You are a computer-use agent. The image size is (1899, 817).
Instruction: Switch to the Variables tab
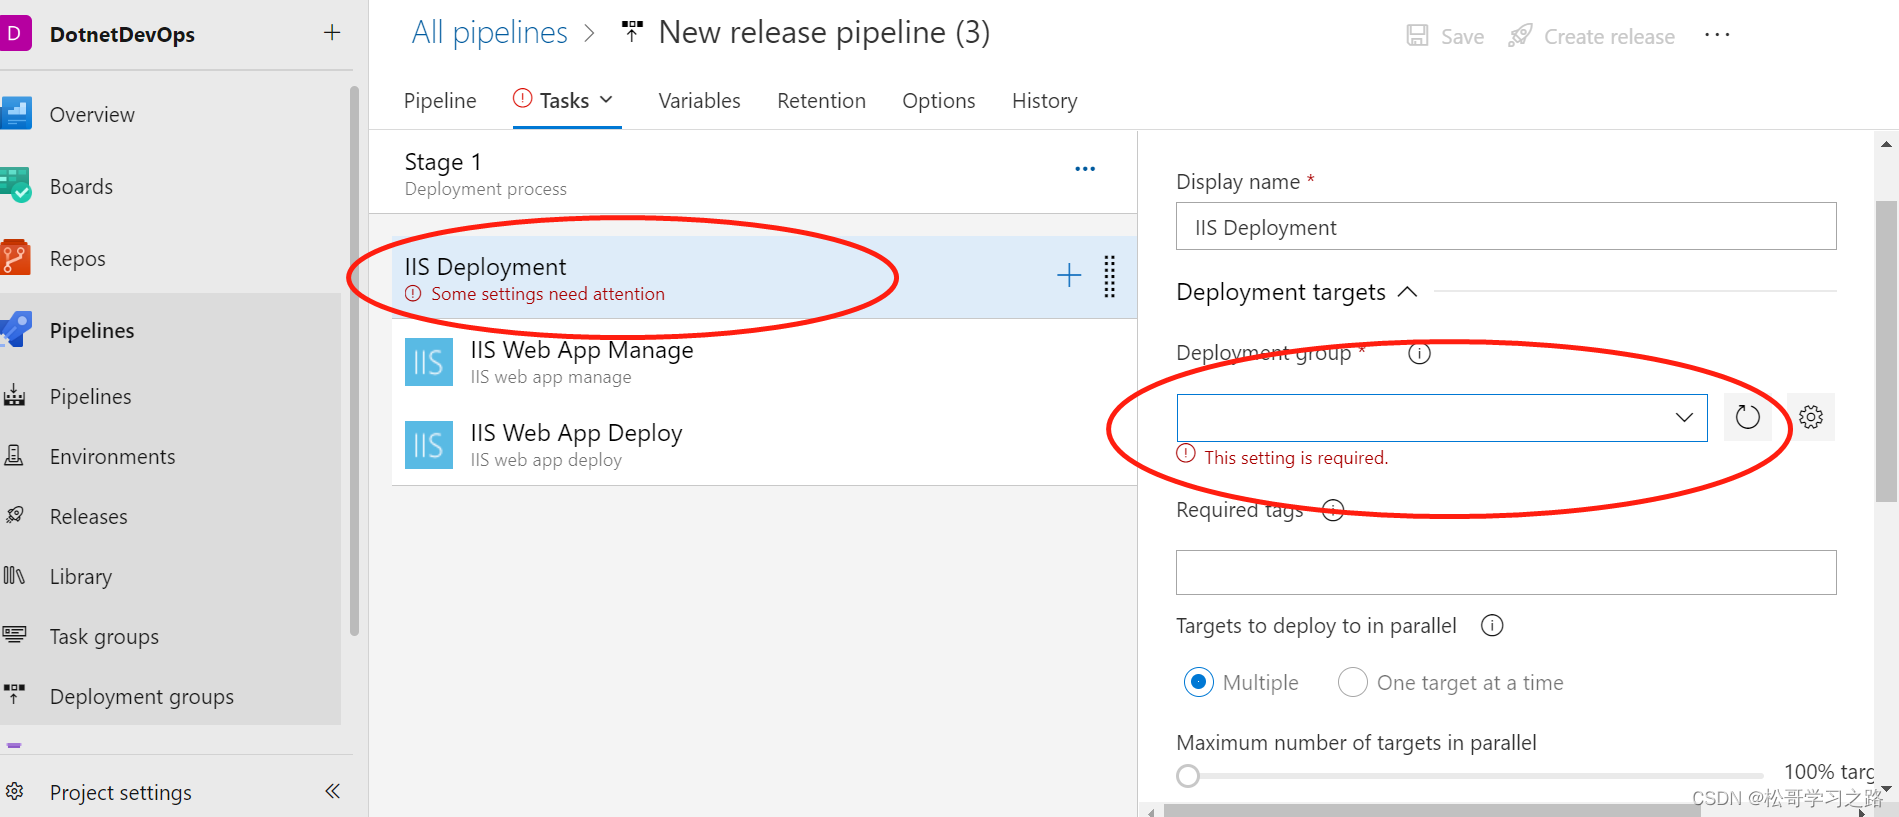coord(699,101)
